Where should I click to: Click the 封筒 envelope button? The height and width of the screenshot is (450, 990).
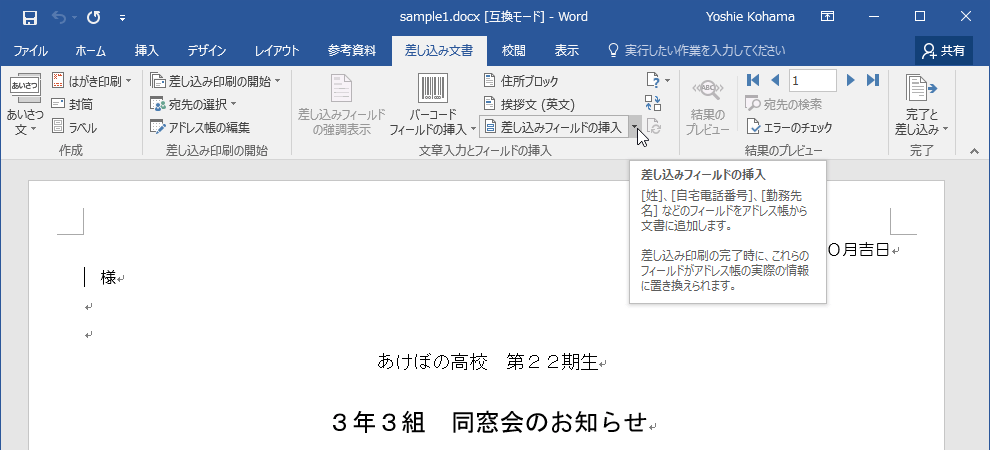click(73, 104)
